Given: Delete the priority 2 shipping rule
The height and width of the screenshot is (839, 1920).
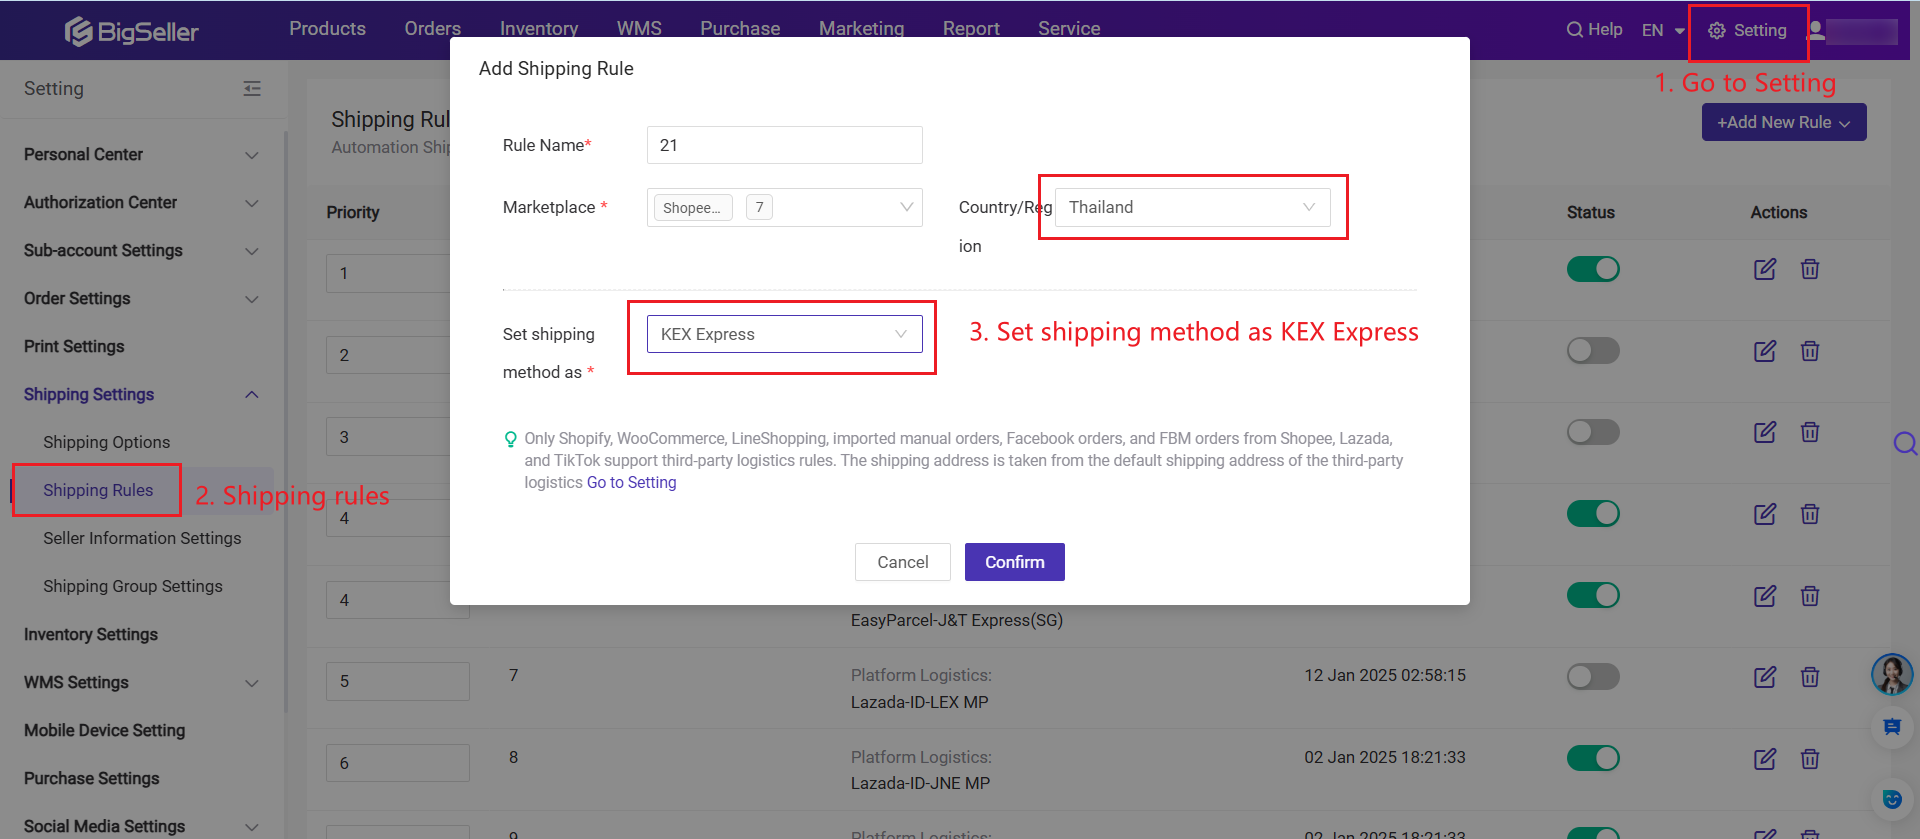Looking at the screenshot, I should click(1810, 351).
